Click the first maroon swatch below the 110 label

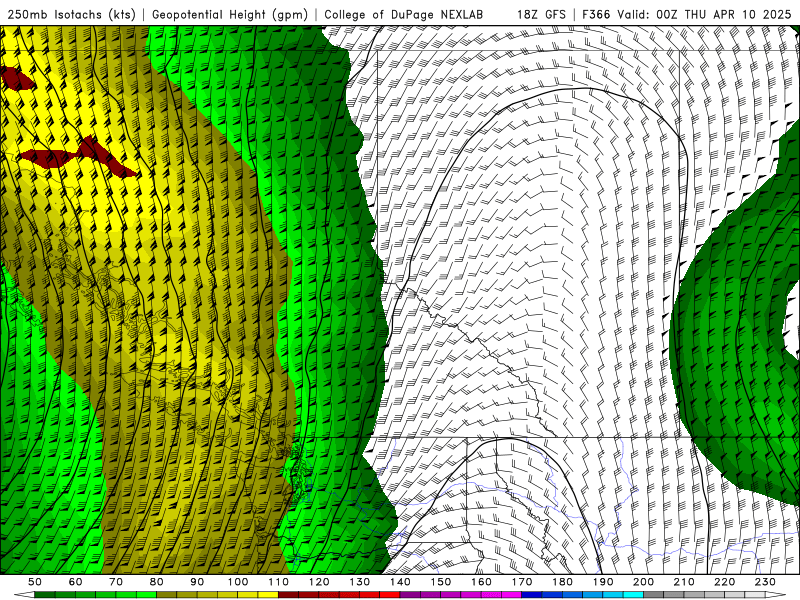pyautogui.click(x=289, y=595)
